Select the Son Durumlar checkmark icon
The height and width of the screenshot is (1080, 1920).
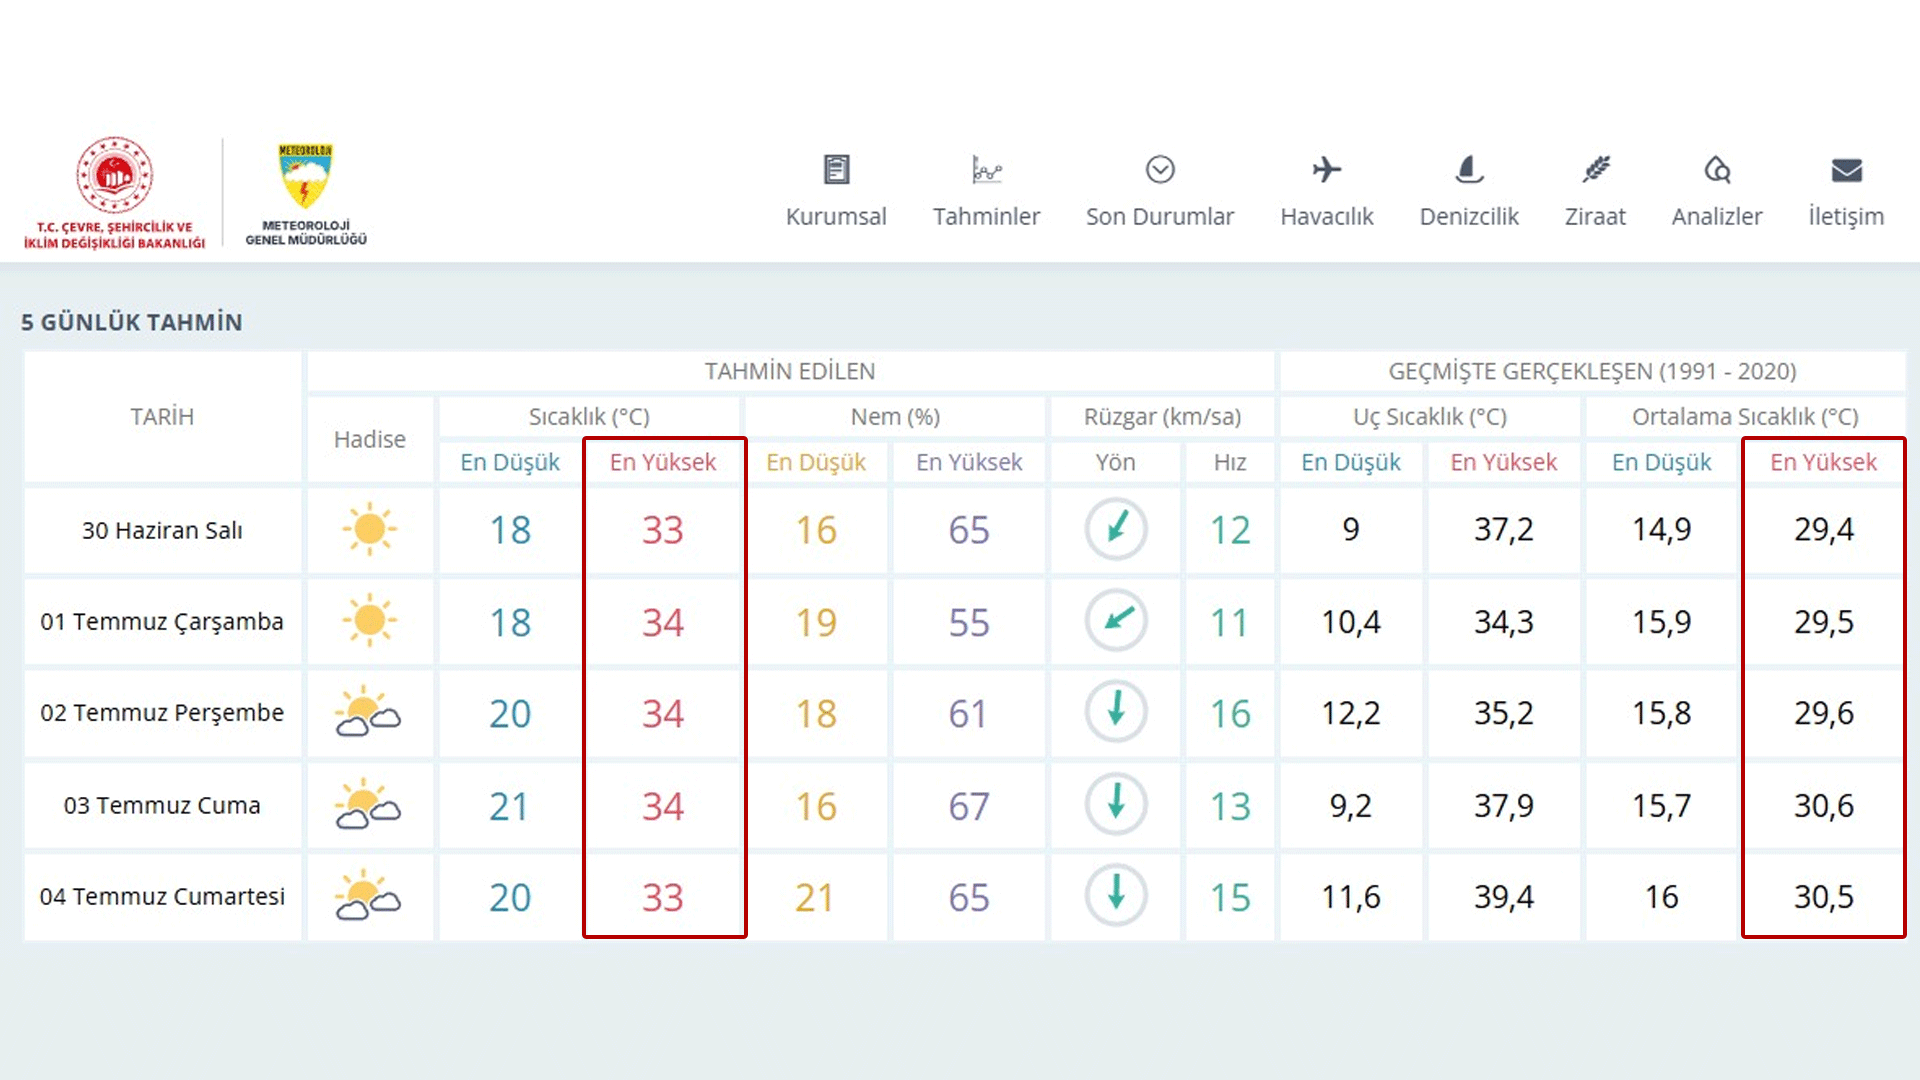pos(1160,170)
